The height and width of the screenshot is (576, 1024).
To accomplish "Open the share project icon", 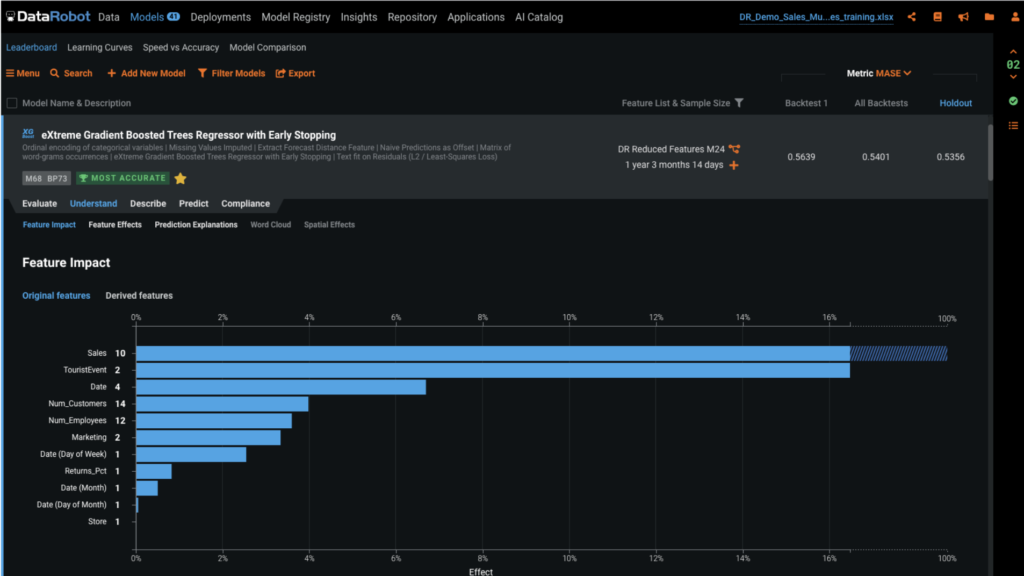I will coord(912,17).
